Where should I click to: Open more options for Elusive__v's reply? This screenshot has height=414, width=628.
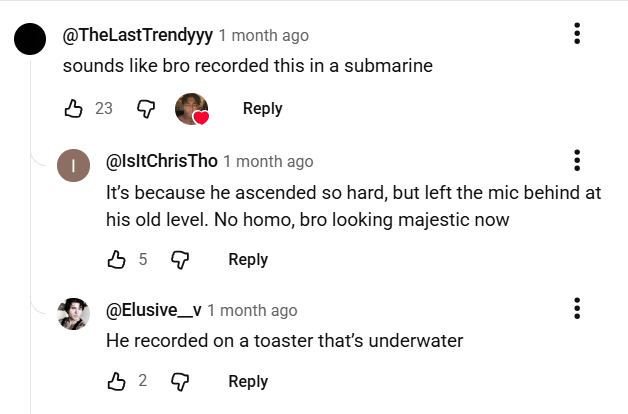pos(577,309)
